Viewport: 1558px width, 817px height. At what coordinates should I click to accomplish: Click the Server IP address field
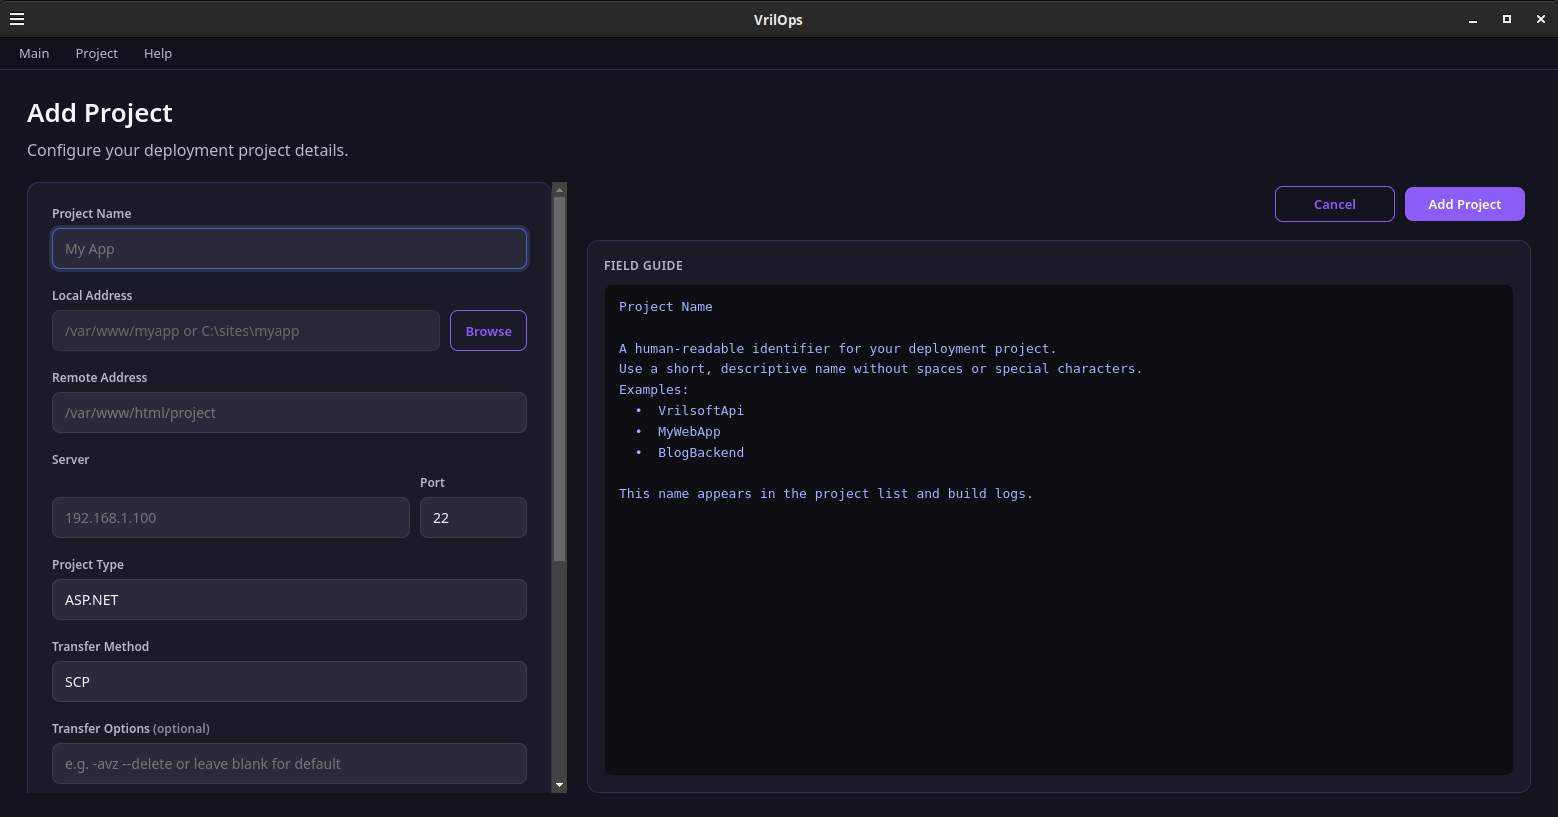(x=231, y=518)
